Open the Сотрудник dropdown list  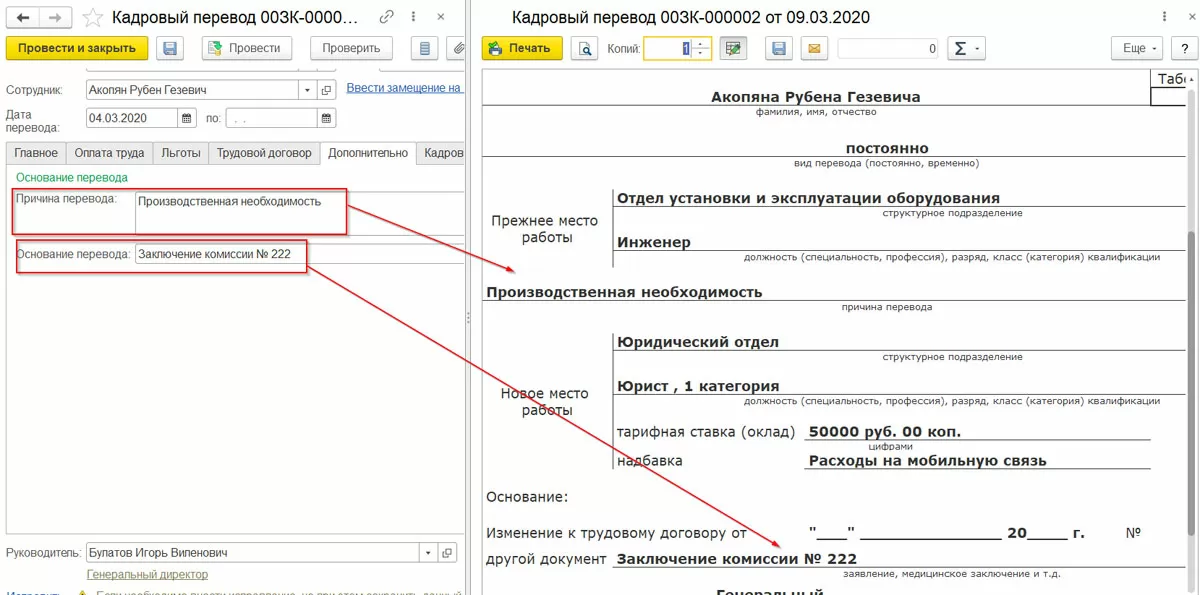click(307, 90)
